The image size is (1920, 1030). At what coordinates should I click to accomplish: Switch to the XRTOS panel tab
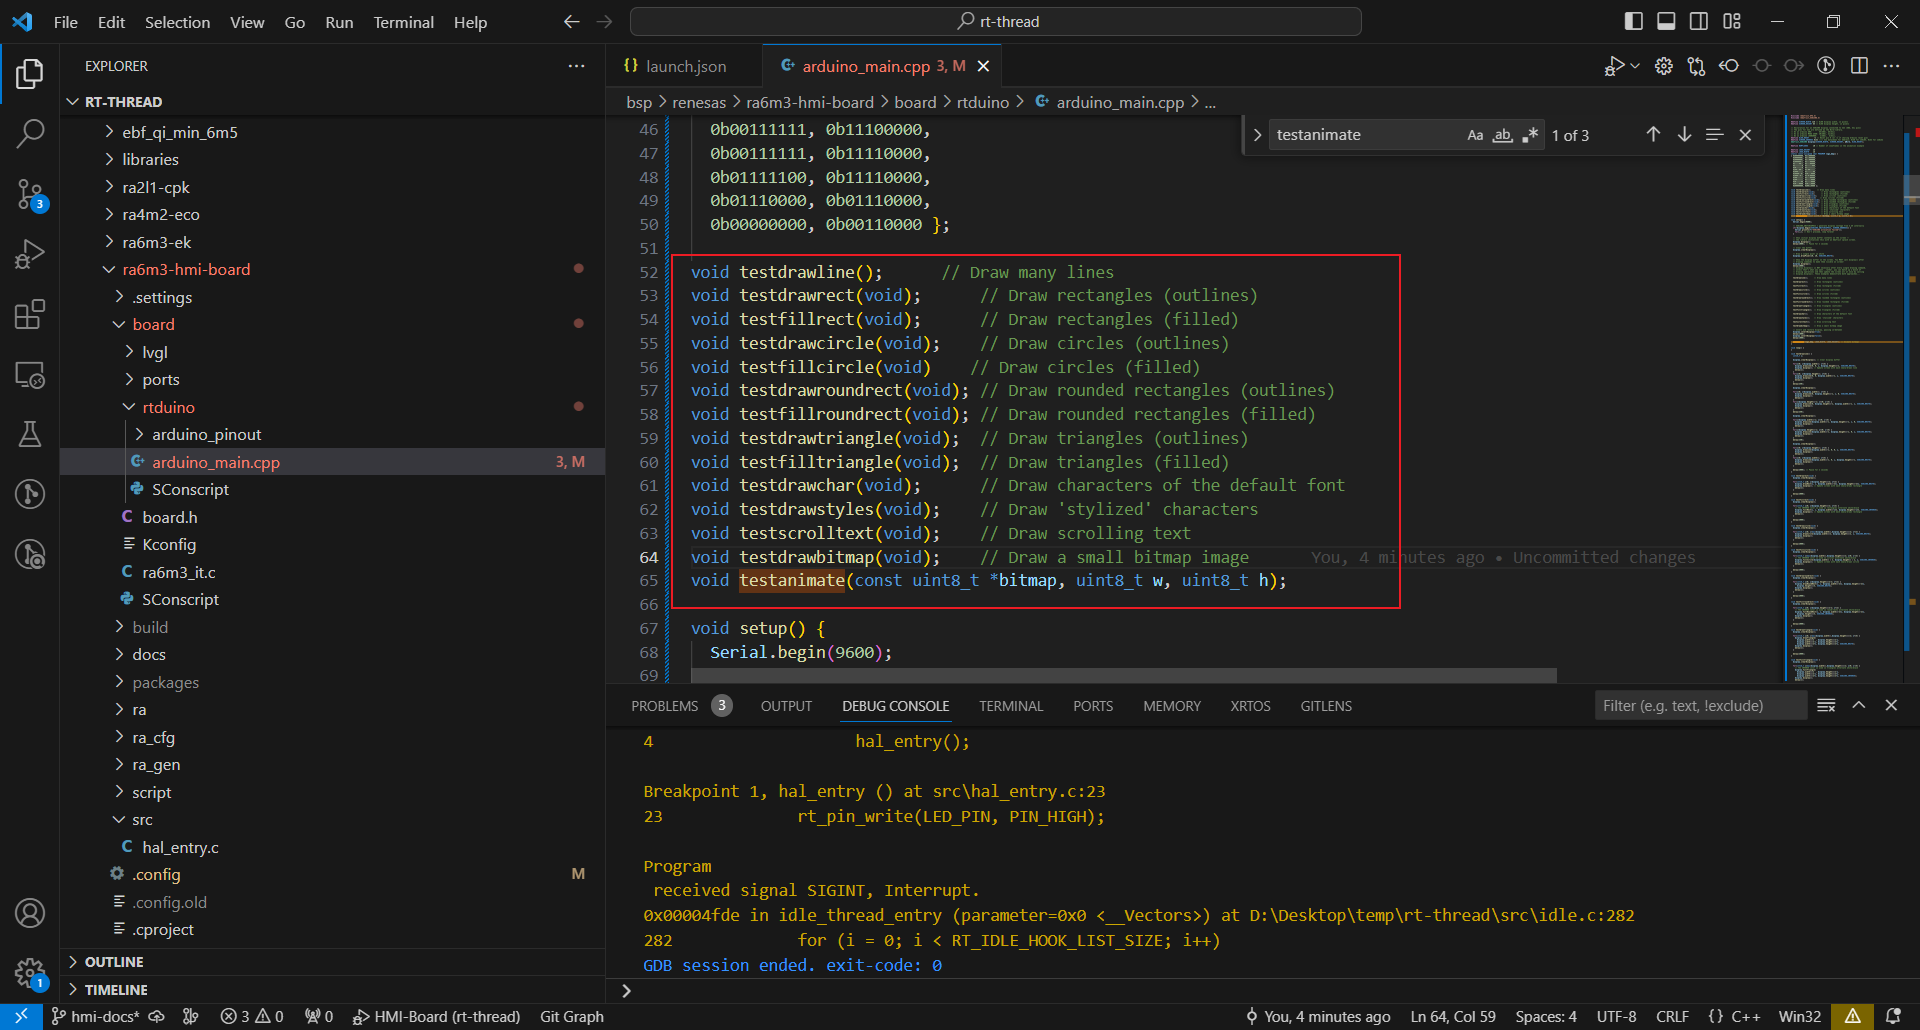(x=1250, y=706)
